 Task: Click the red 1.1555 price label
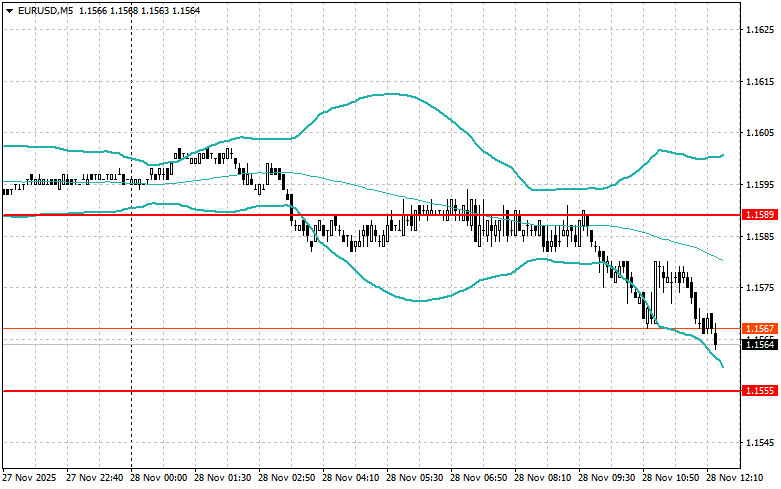point(759,391)
